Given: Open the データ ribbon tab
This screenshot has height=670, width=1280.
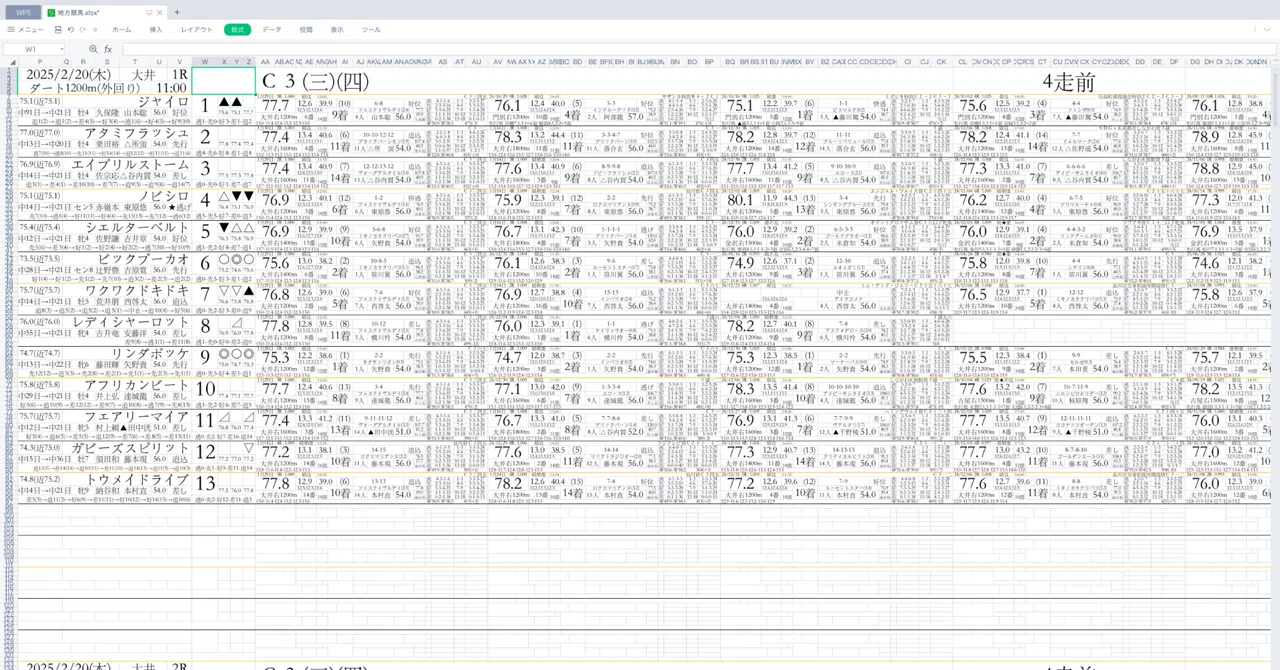Looking at the screenshot, I should [x=272, y=30].
